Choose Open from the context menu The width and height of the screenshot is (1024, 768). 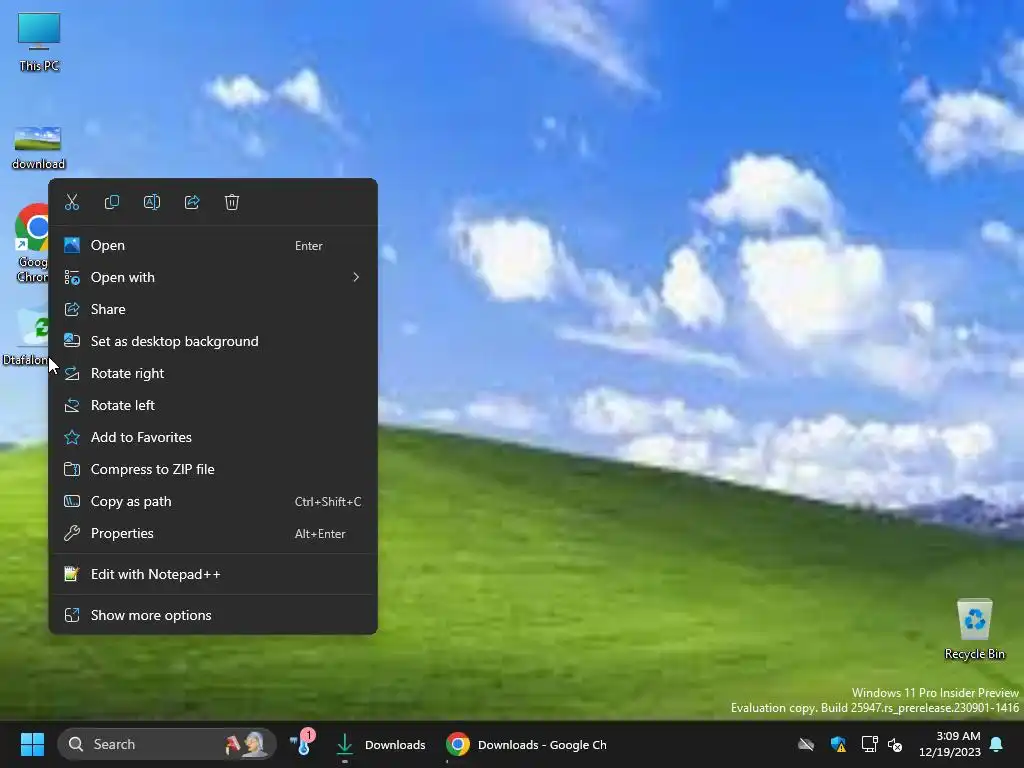(213, 246)
